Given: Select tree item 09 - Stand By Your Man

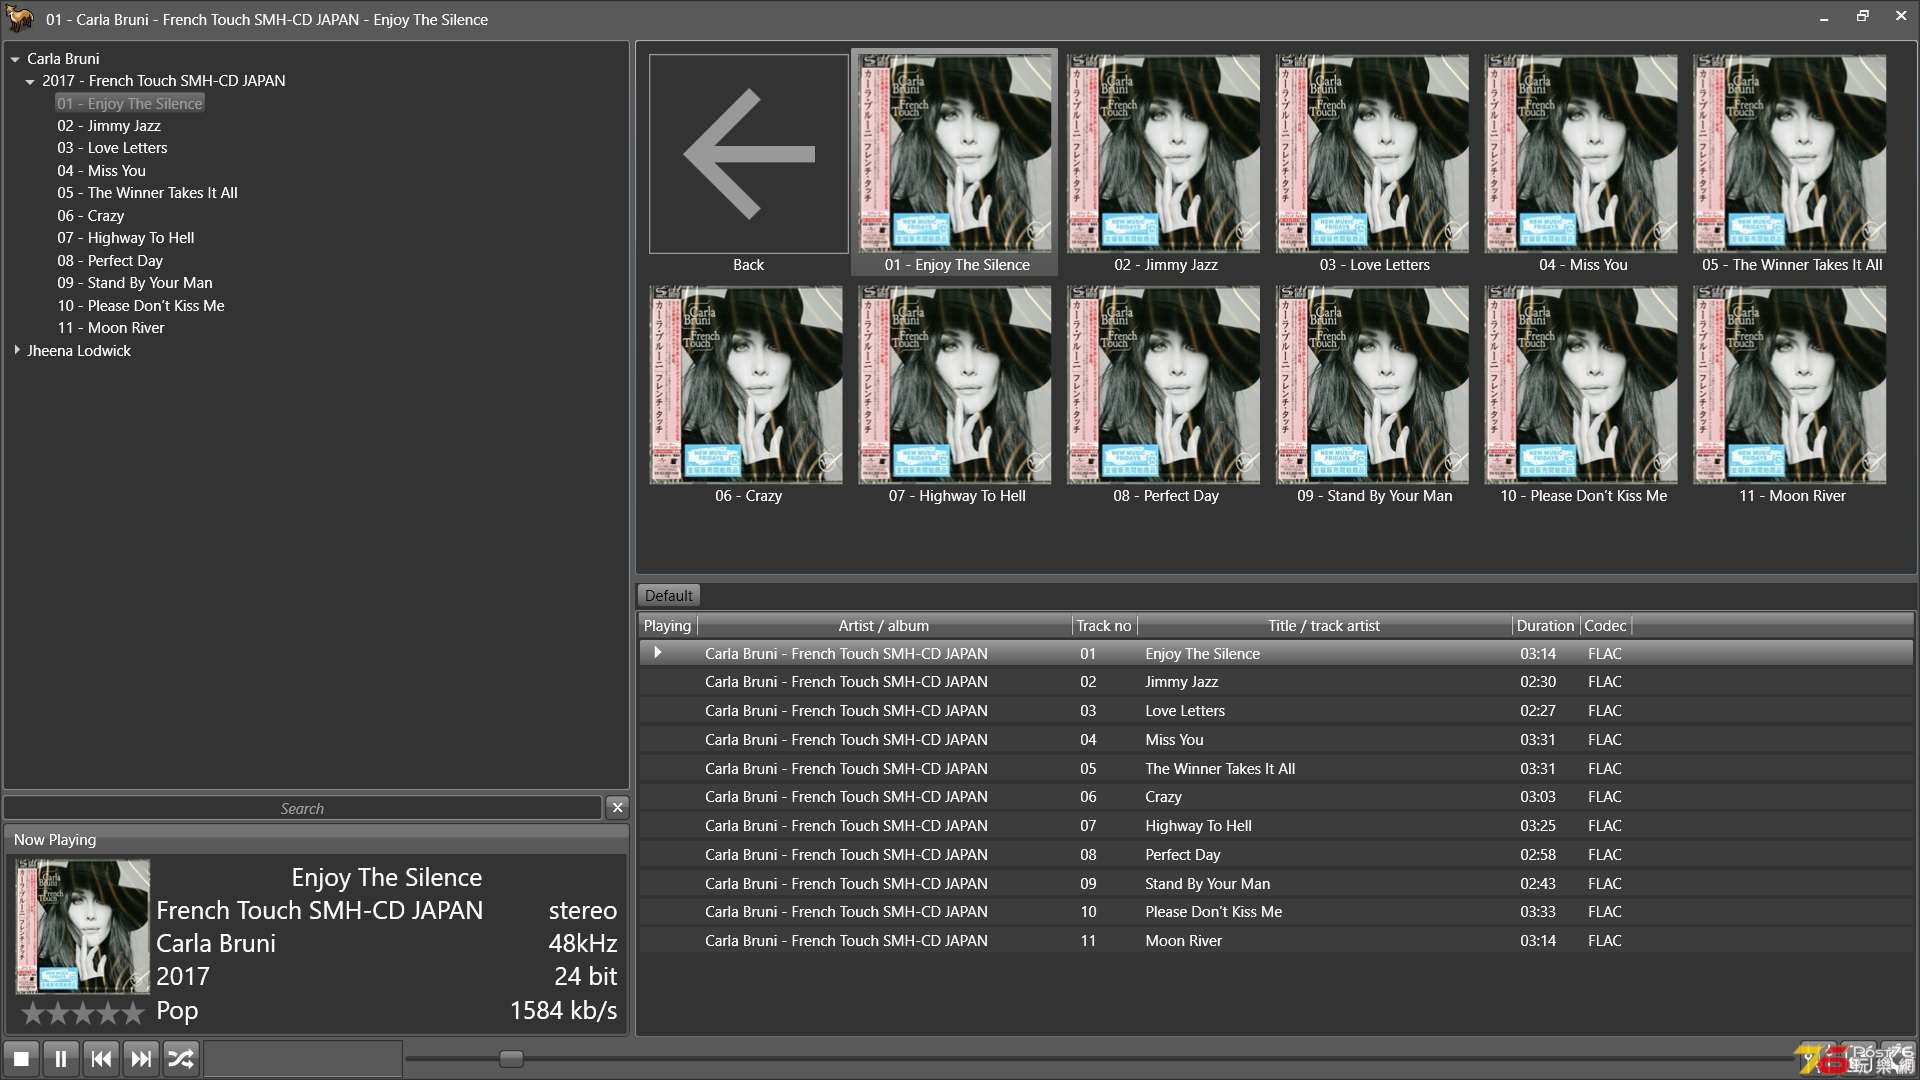Looking at the screenshot, I should 135,283.
